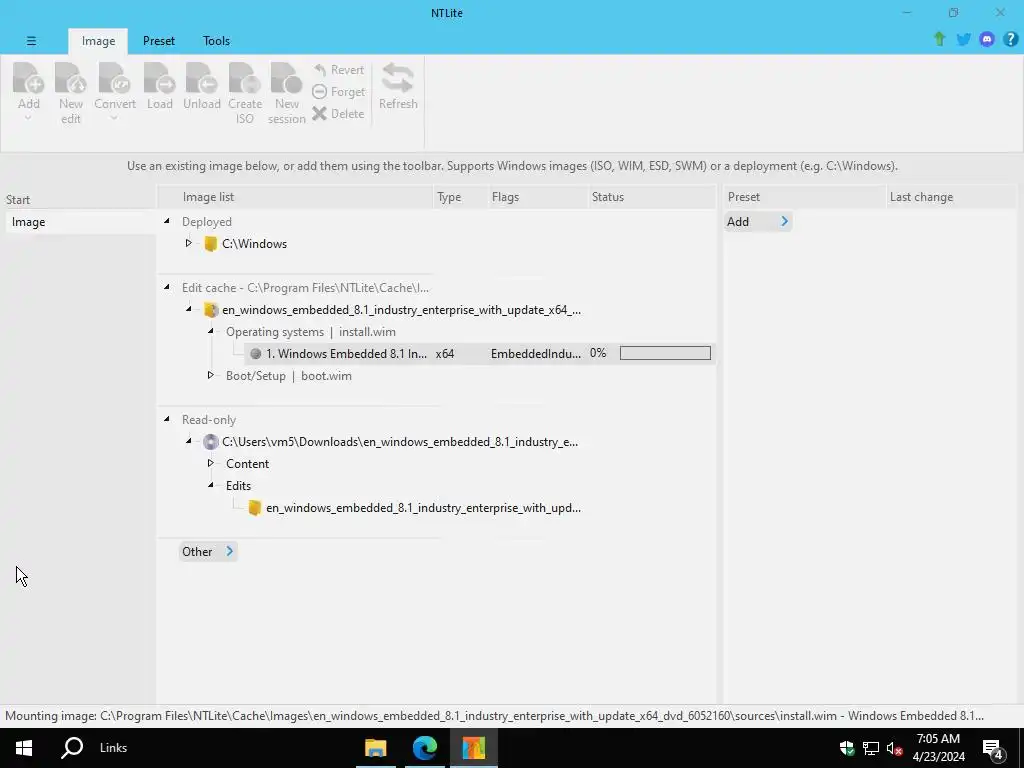The width and height of the screenshot is (1024, 768).
Task: Open File Explorer from the taskbar
Action: (x=376, y=748)
